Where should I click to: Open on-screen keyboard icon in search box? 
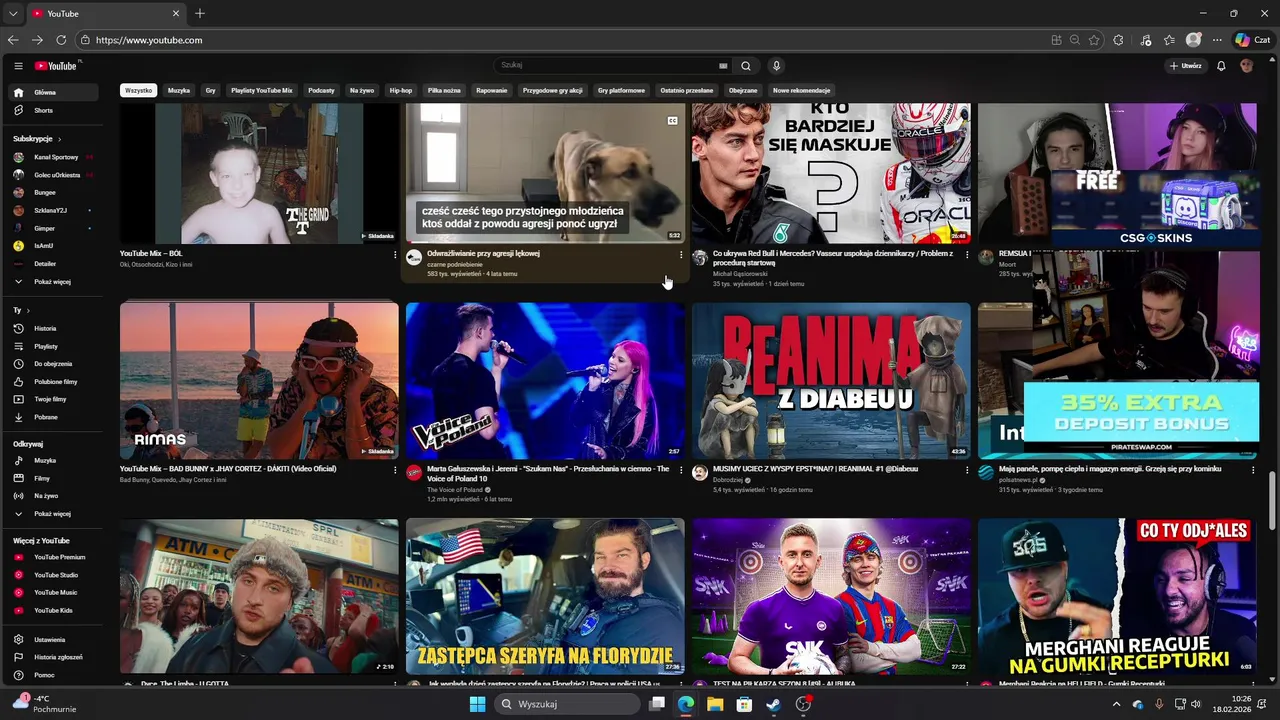pyautogui.click(x=723, y=66)
